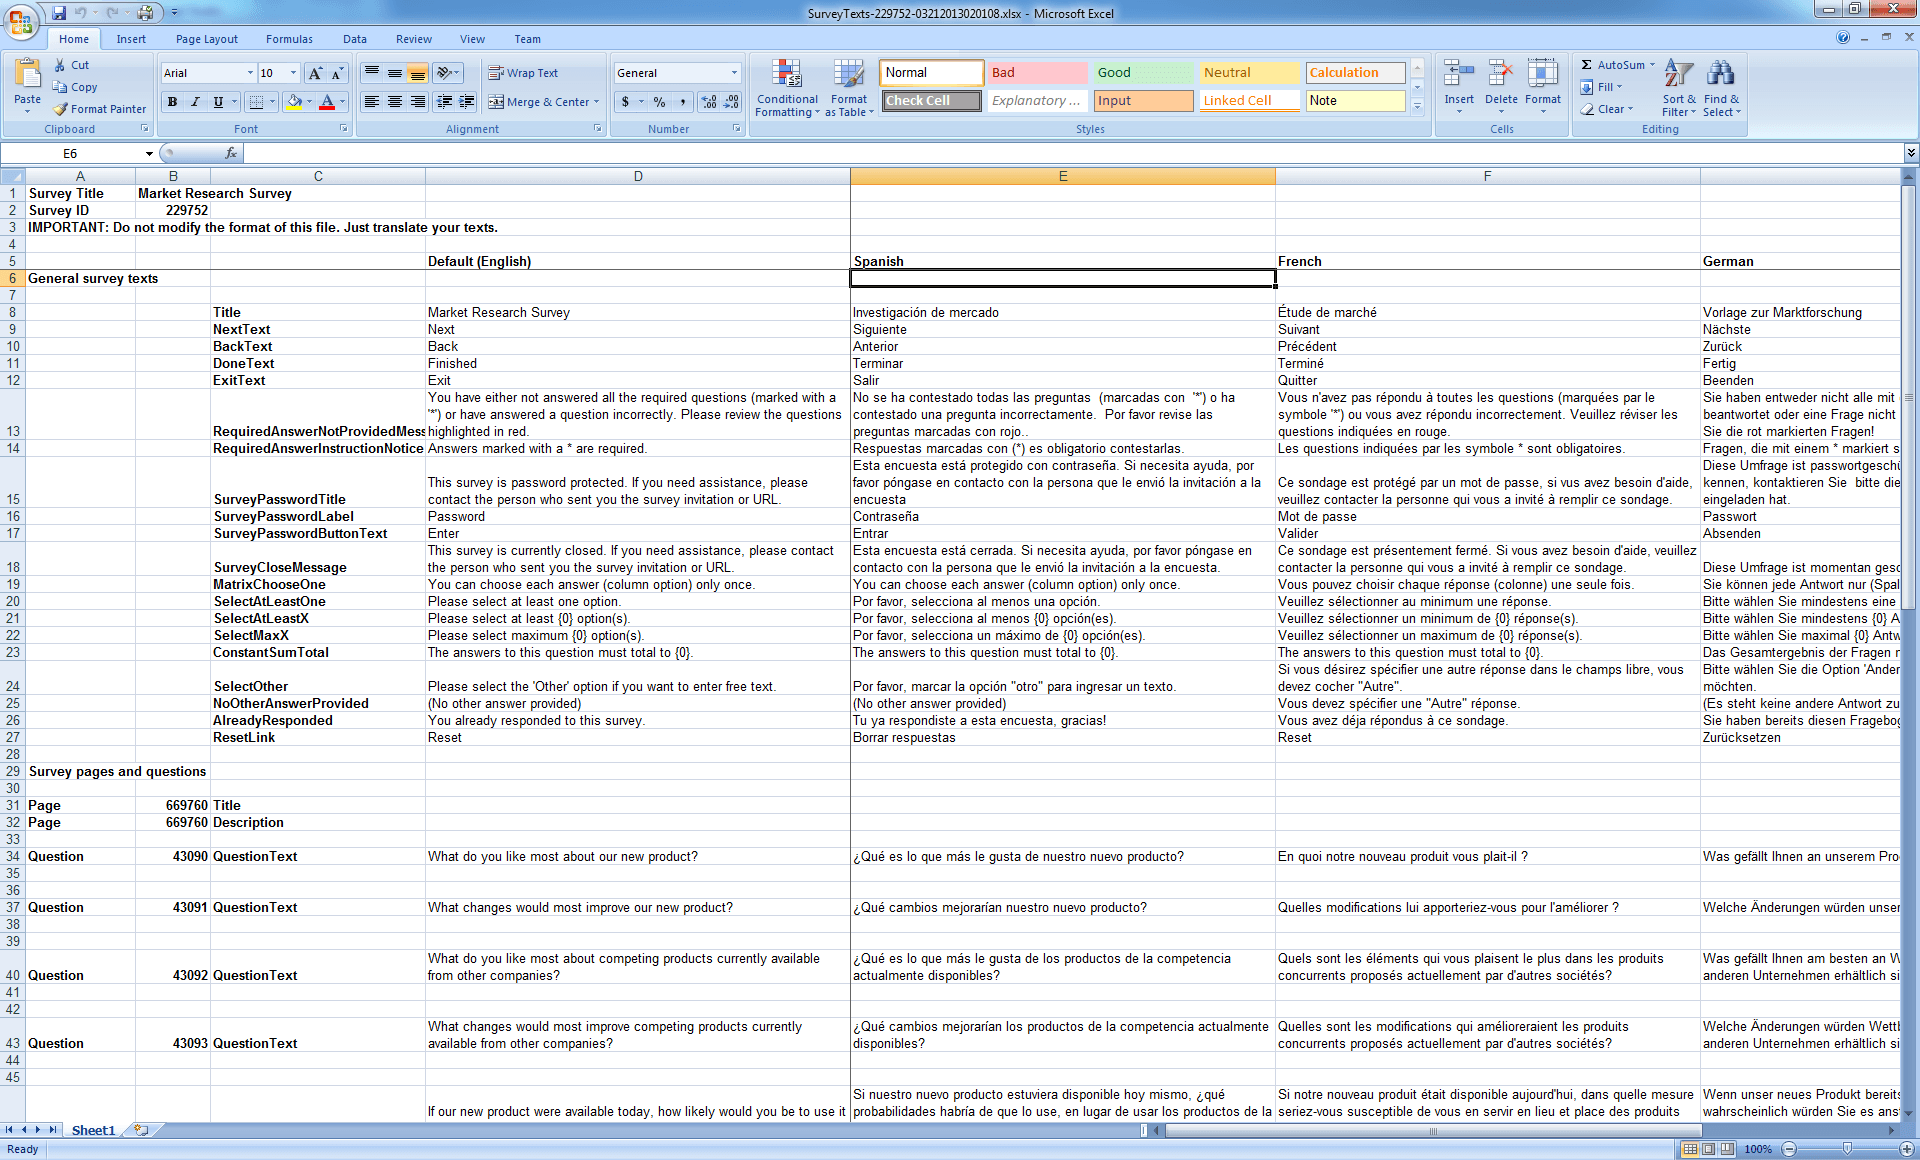The image size is (1920, 1160).
Task: Select the Home tab in ribbon
Action: pyautogui.click(x=73, y=37)
